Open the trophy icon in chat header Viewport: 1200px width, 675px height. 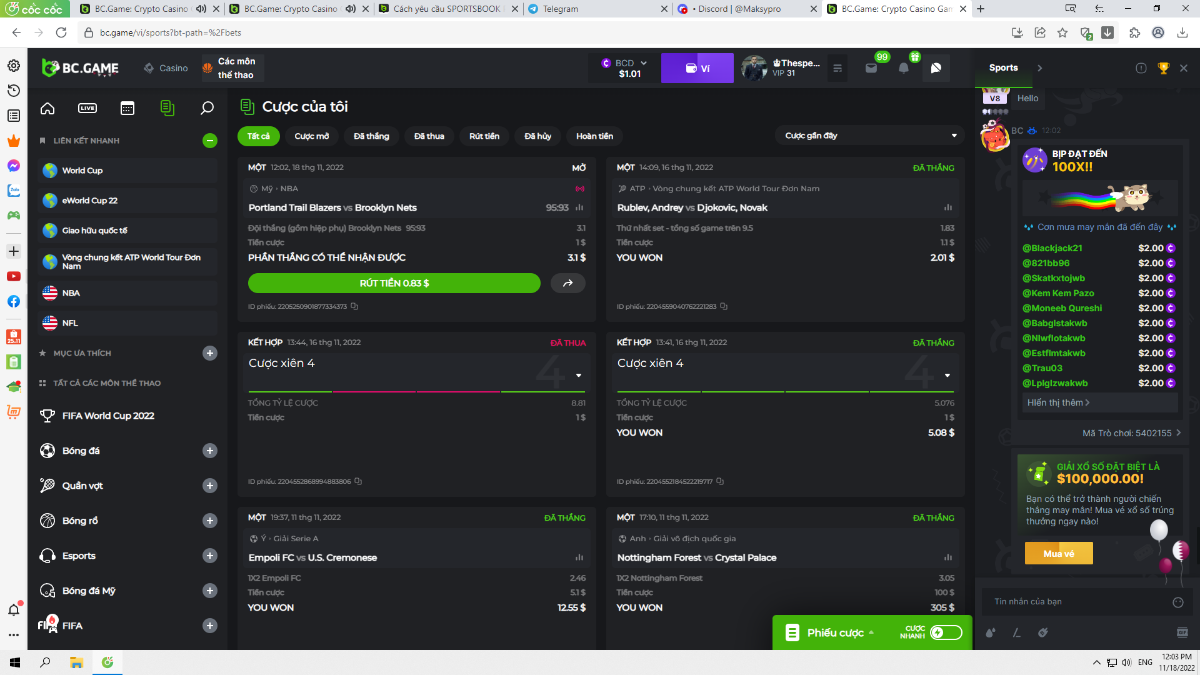[x=1163, y=68]
